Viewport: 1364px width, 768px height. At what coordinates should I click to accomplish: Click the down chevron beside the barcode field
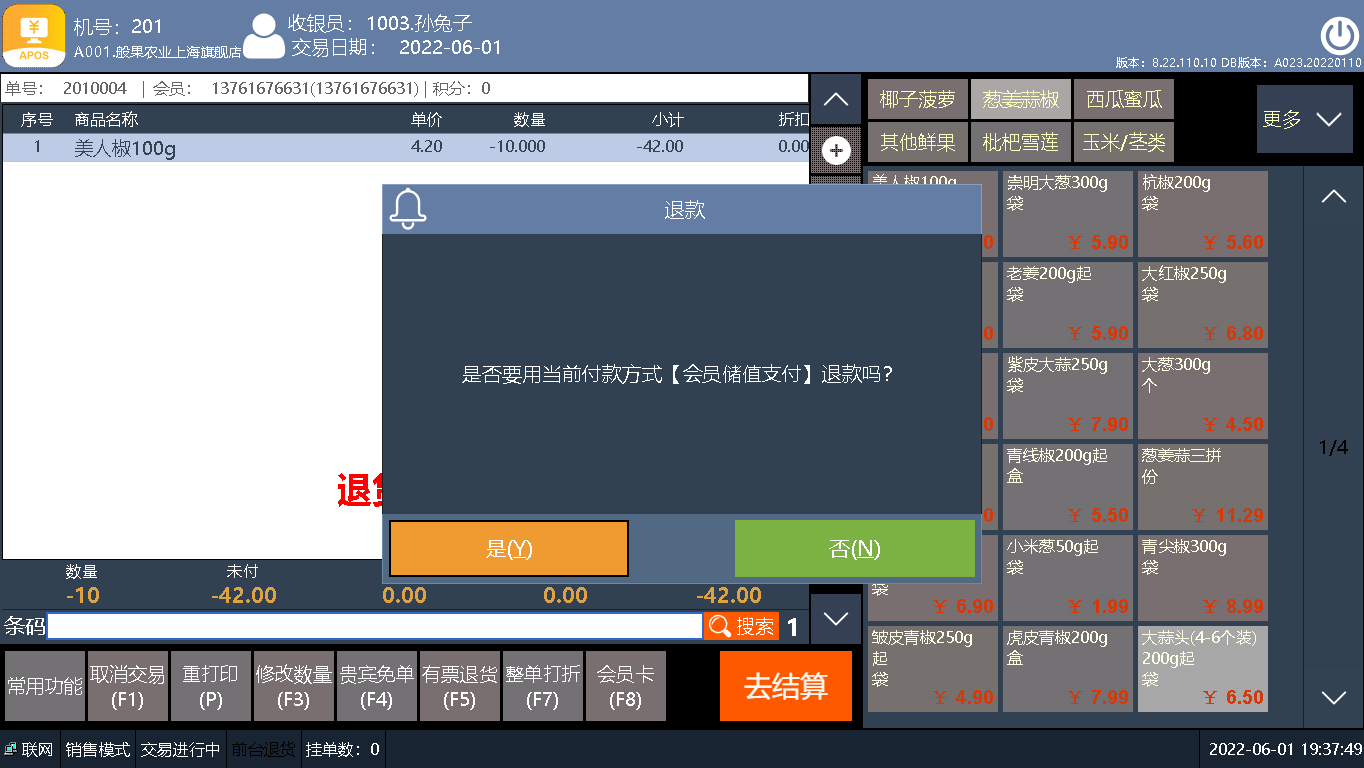pos(836,619)
